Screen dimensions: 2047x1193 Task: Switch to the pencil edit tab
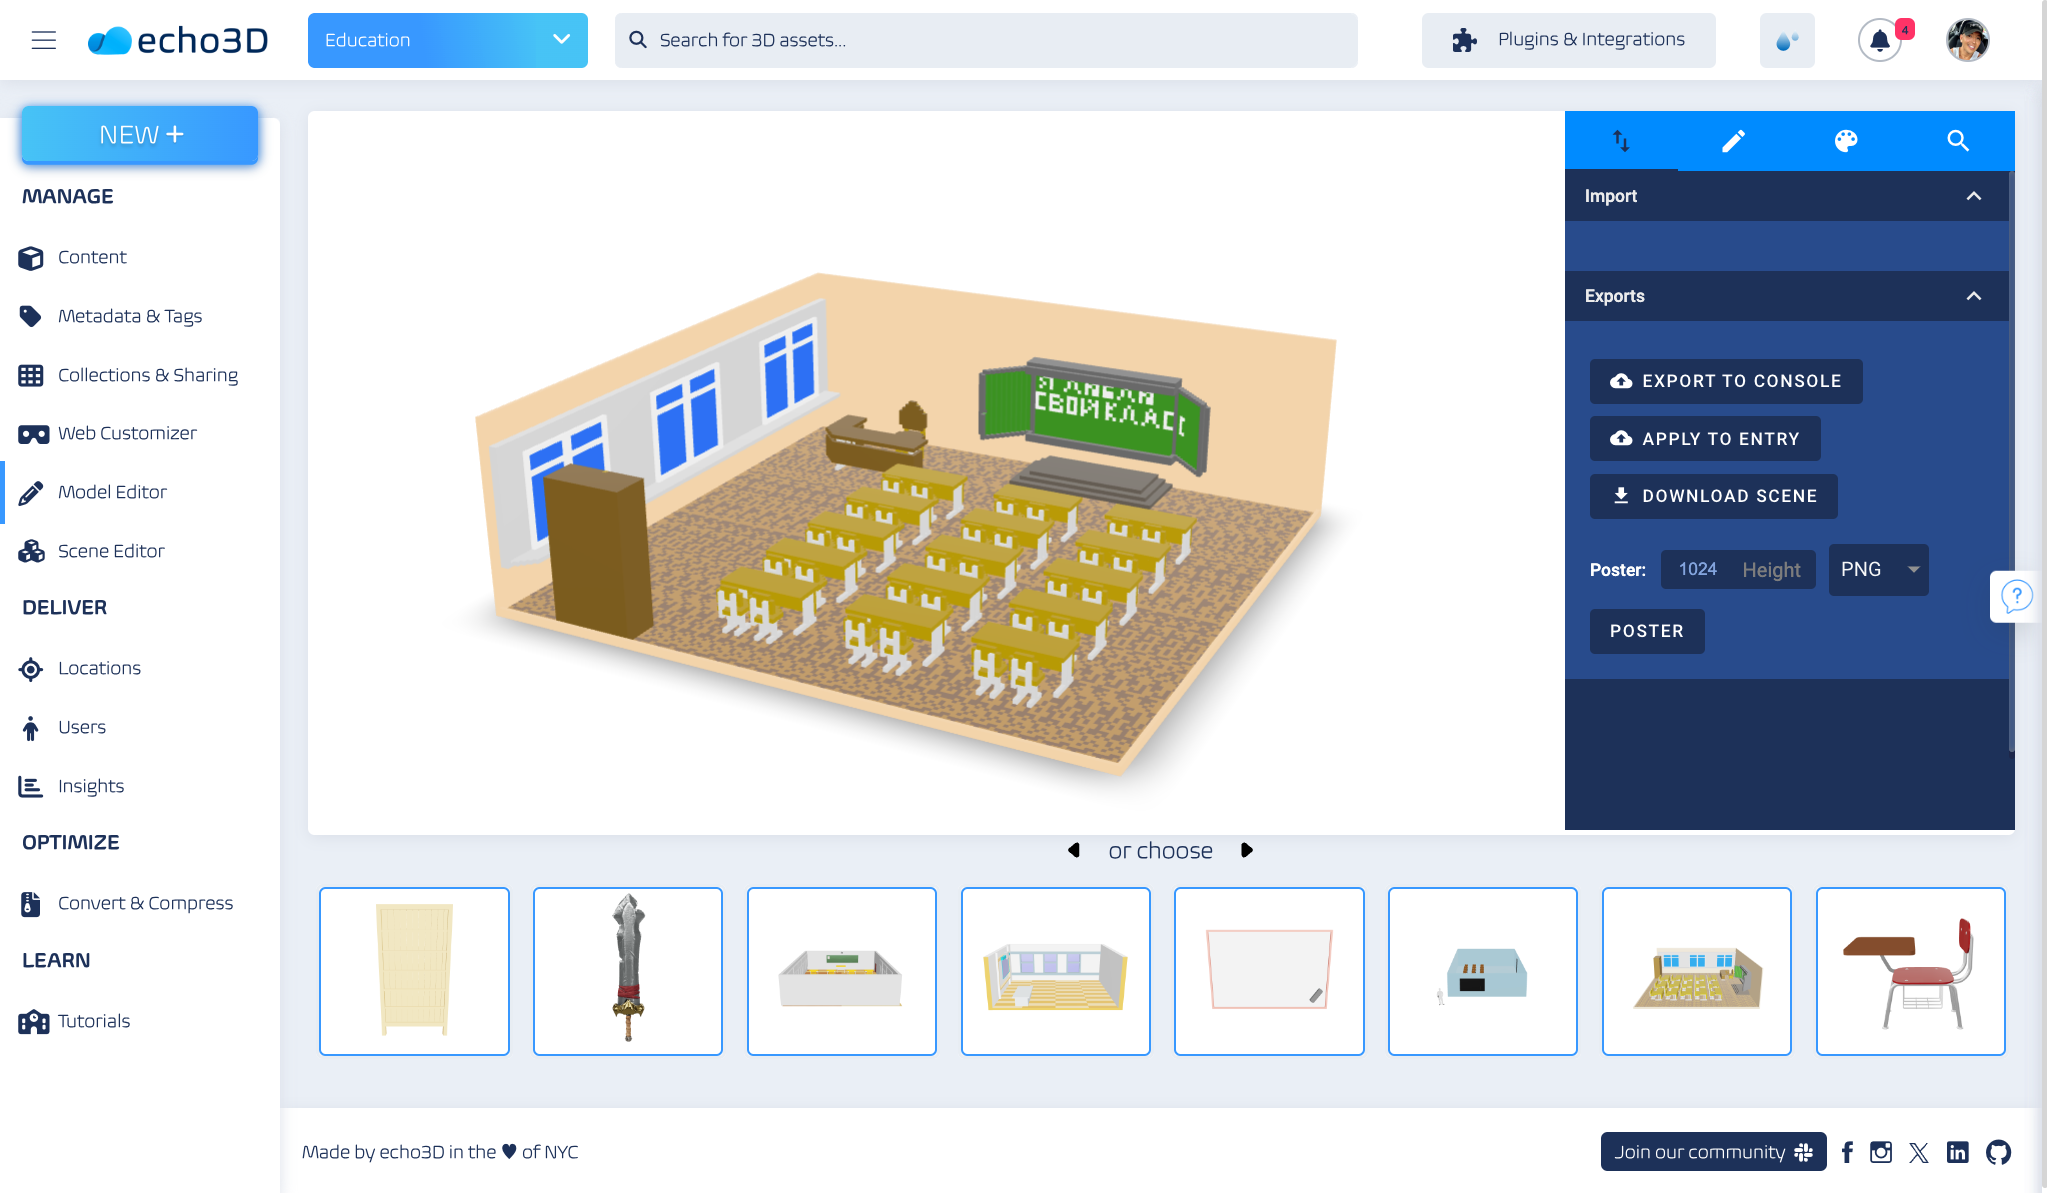pos(1734,140)
